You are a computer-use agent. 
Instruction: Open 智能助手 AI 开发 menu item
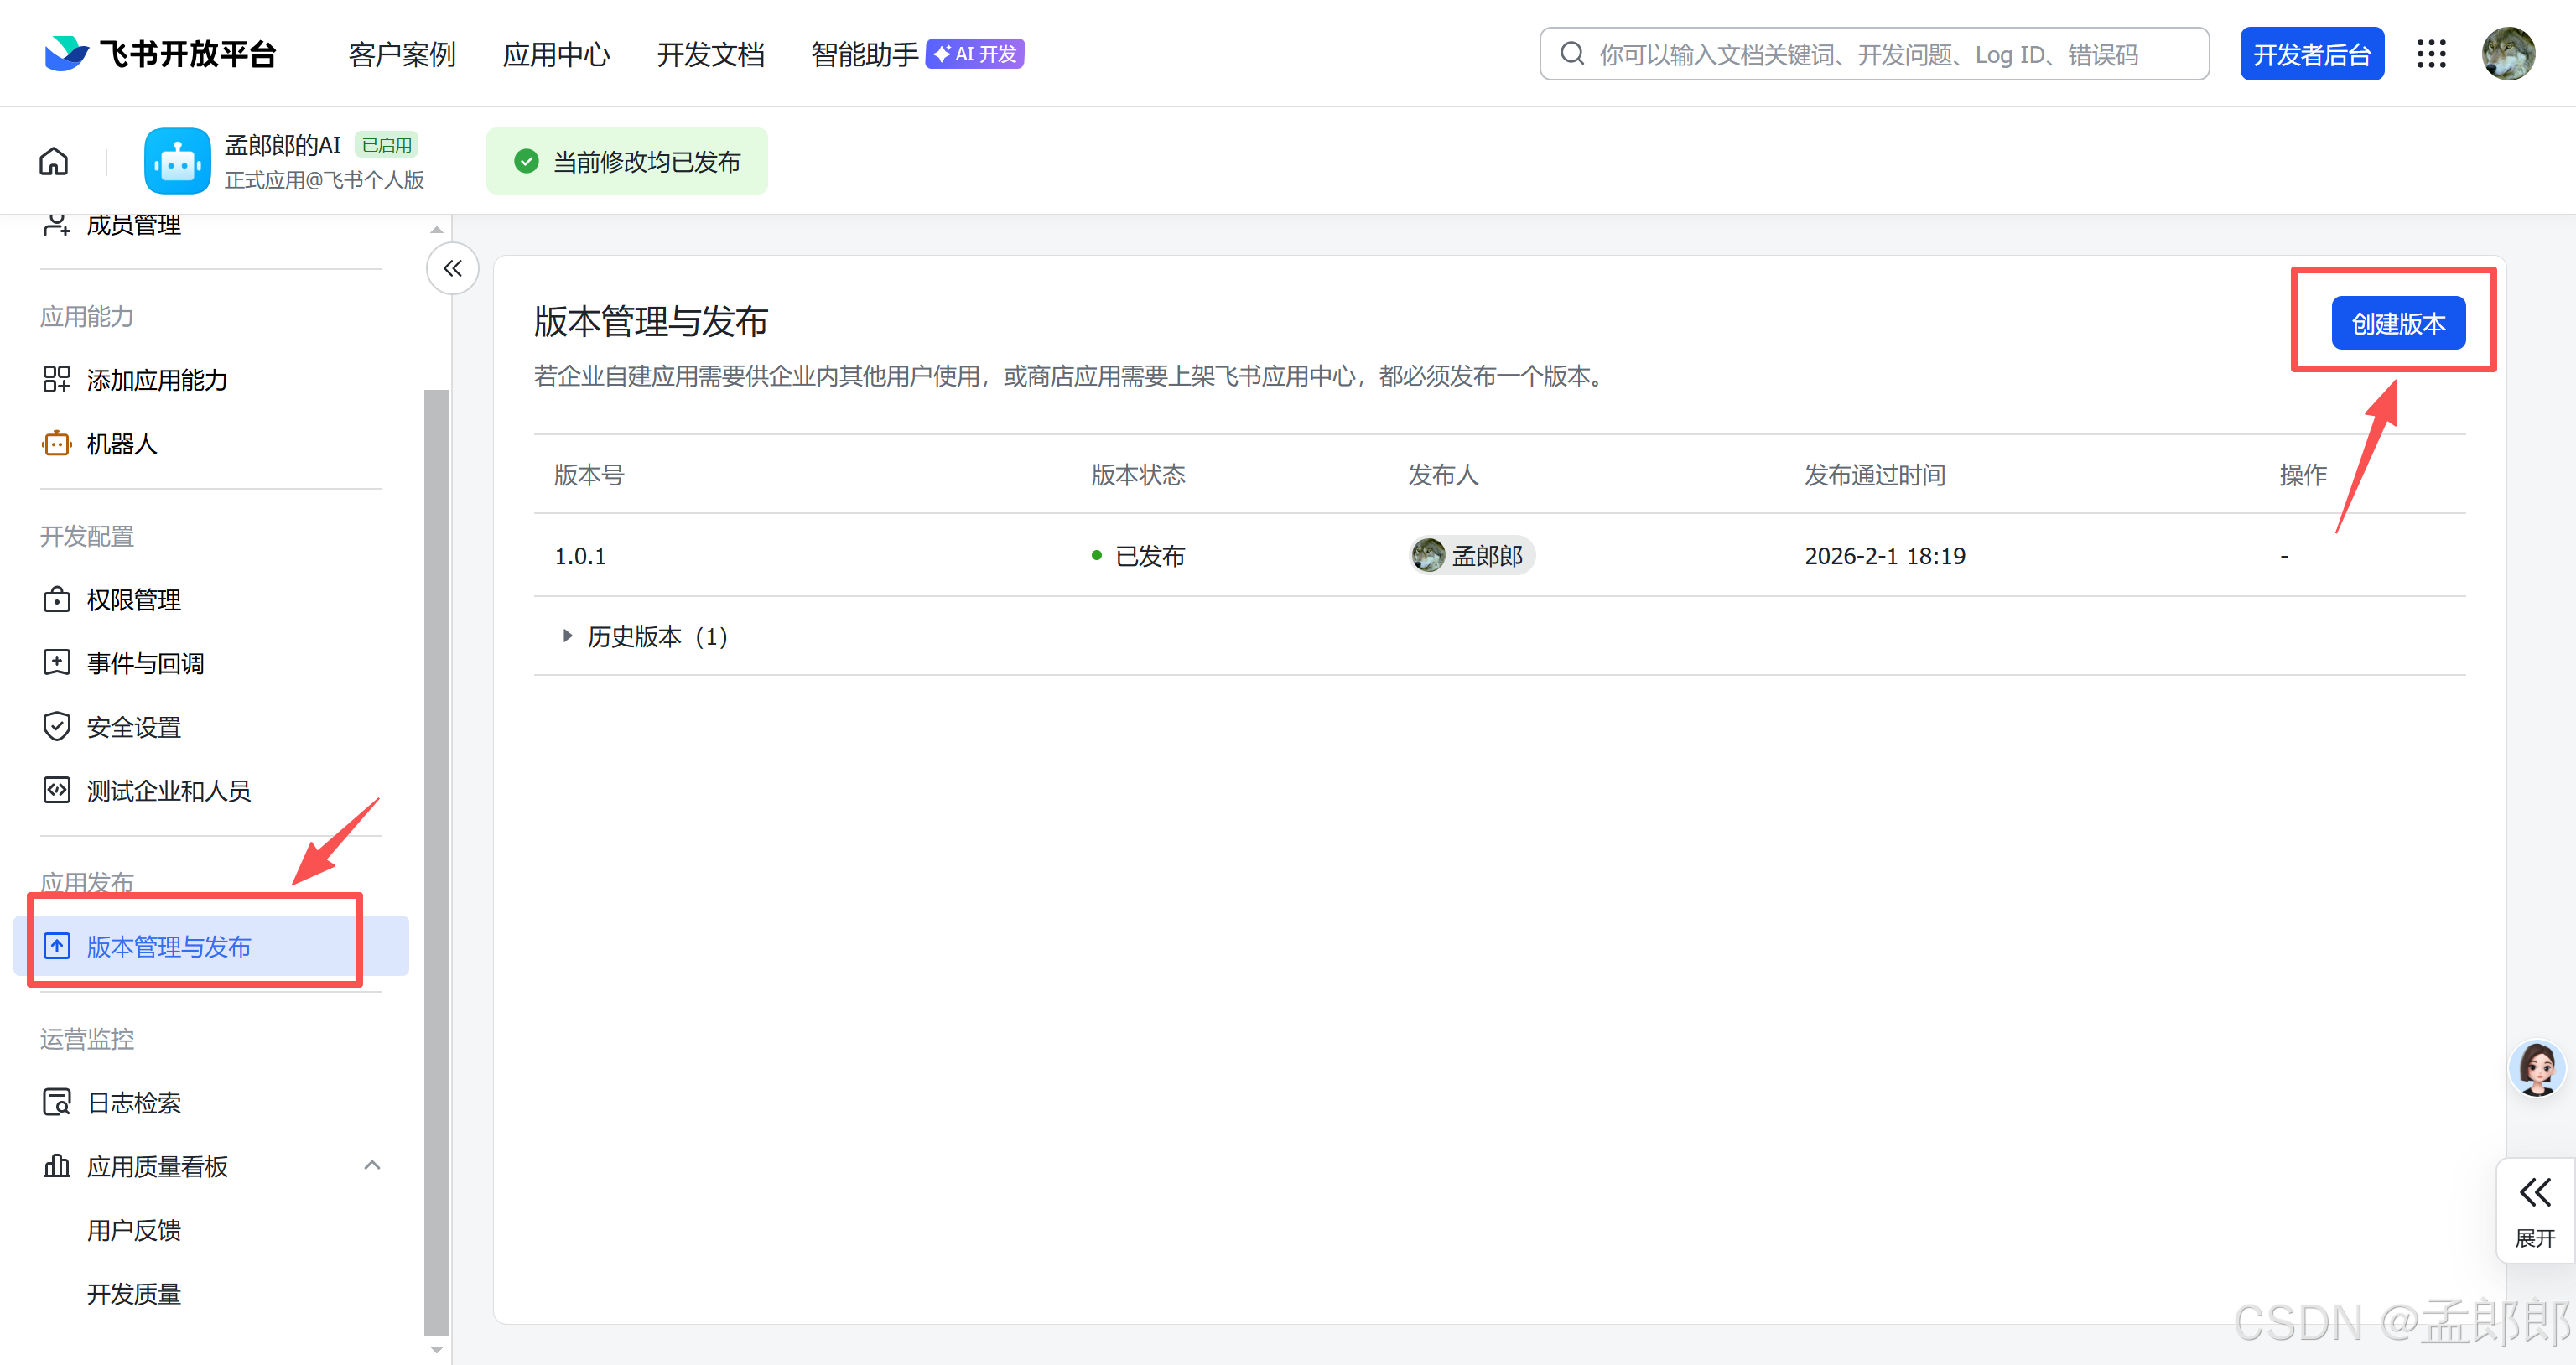[916, 54]
